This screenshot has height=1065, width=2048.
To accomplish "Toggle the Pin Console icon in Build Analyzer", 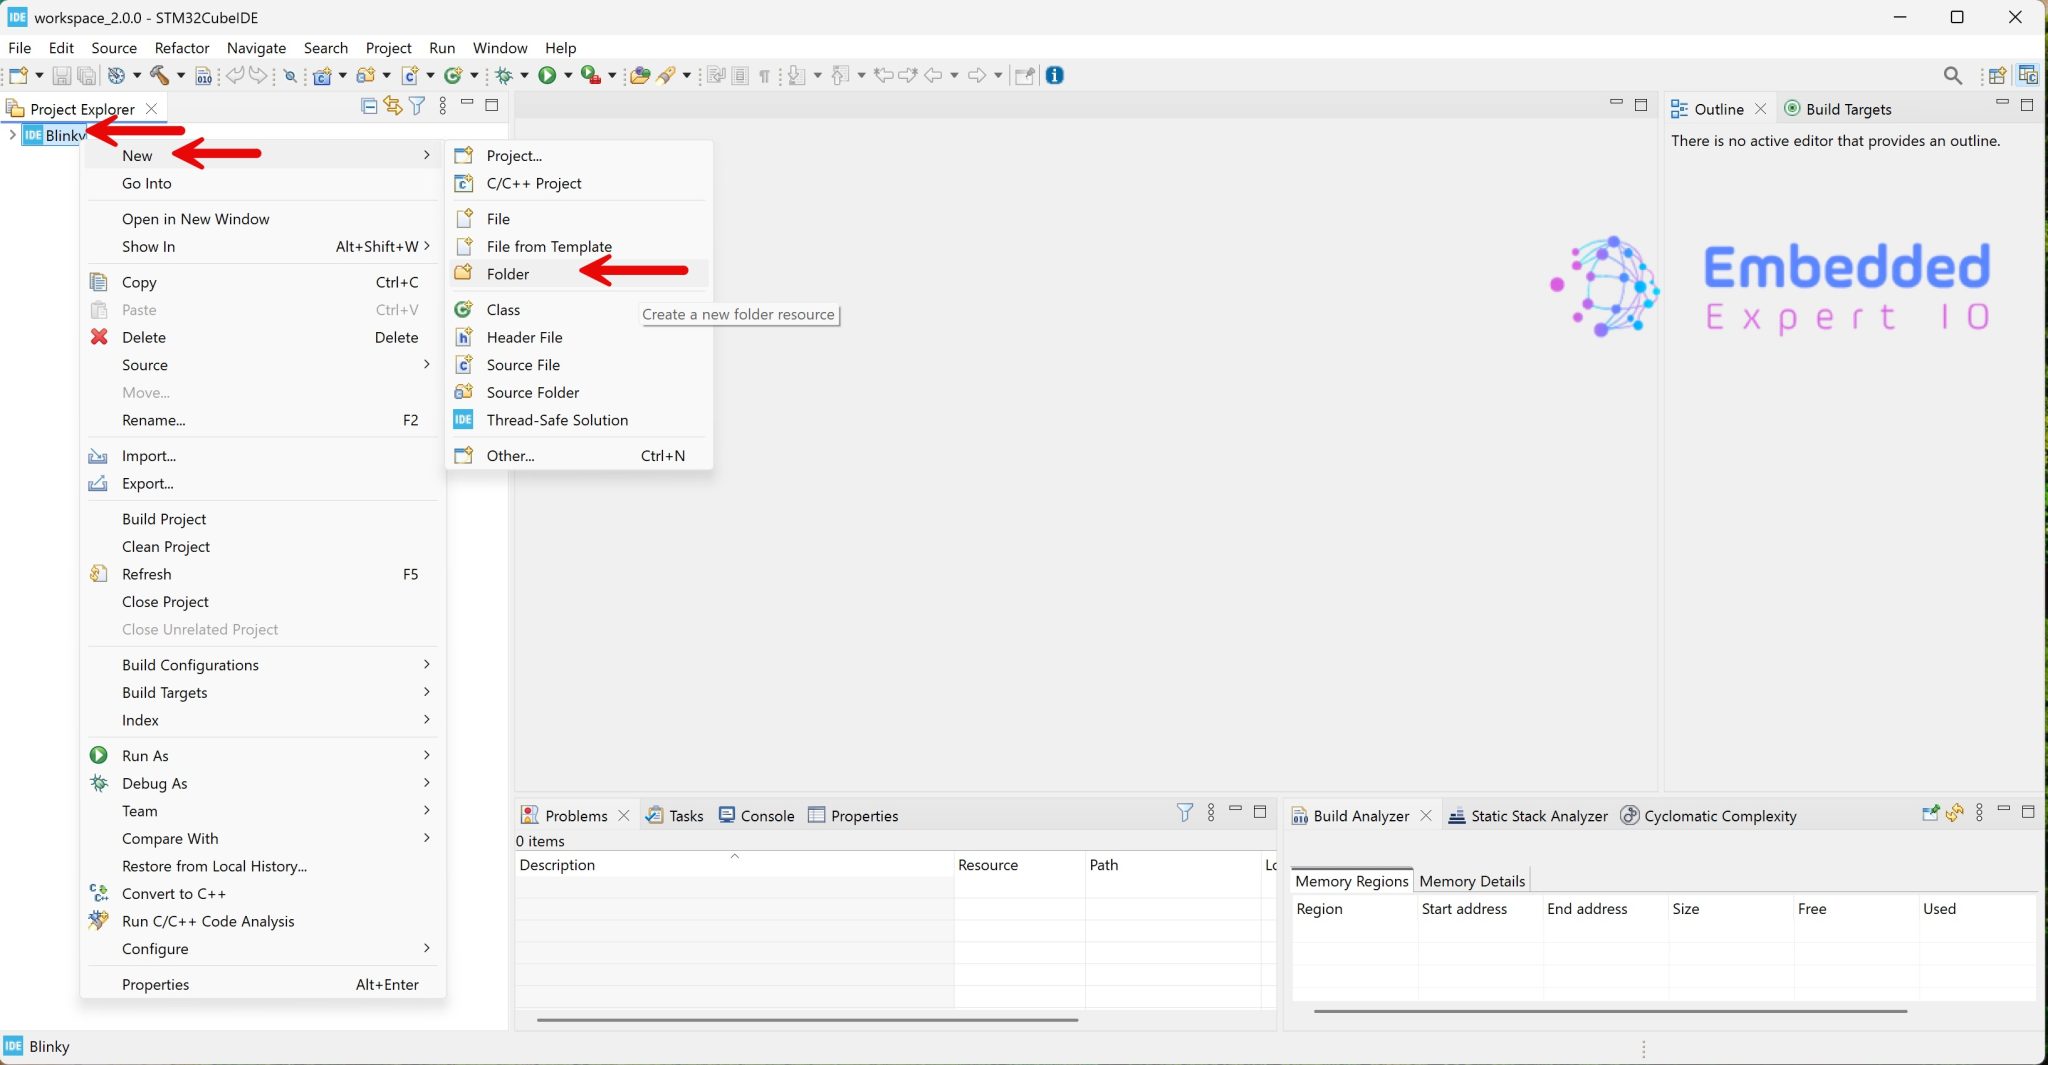I will [x=1929, y=813].
